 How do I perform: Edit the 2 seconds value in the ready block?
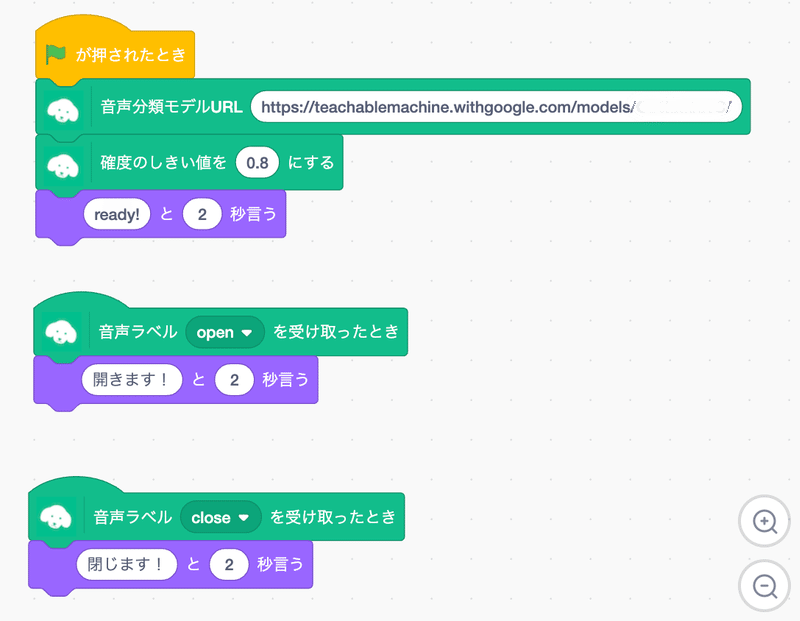202,214
